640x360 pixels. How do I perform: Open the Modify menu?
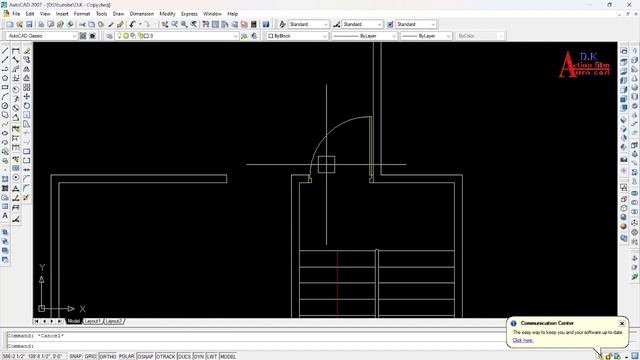167,14
